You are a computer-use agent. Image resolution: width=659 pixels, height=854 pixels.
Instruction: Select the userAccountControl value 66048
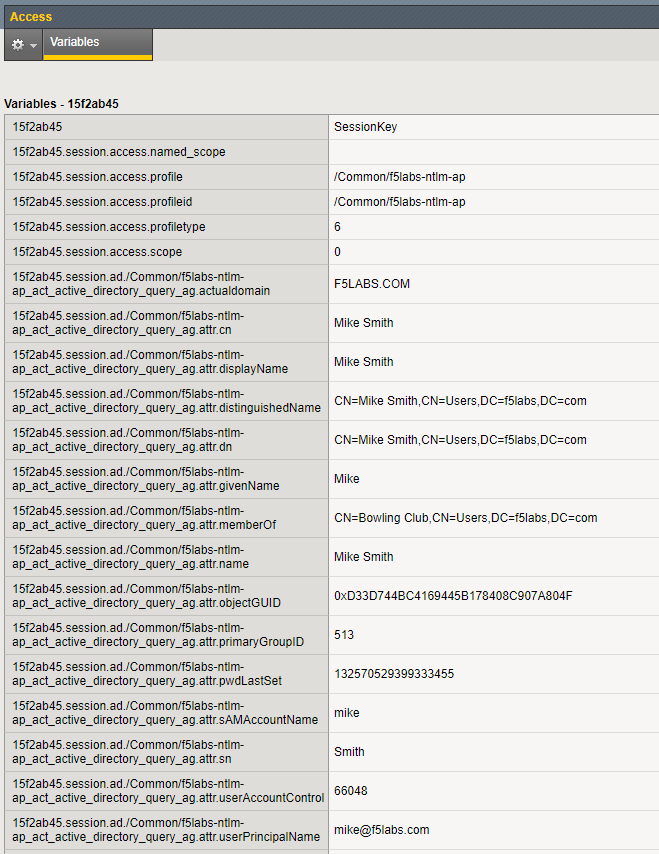point(351,791)
